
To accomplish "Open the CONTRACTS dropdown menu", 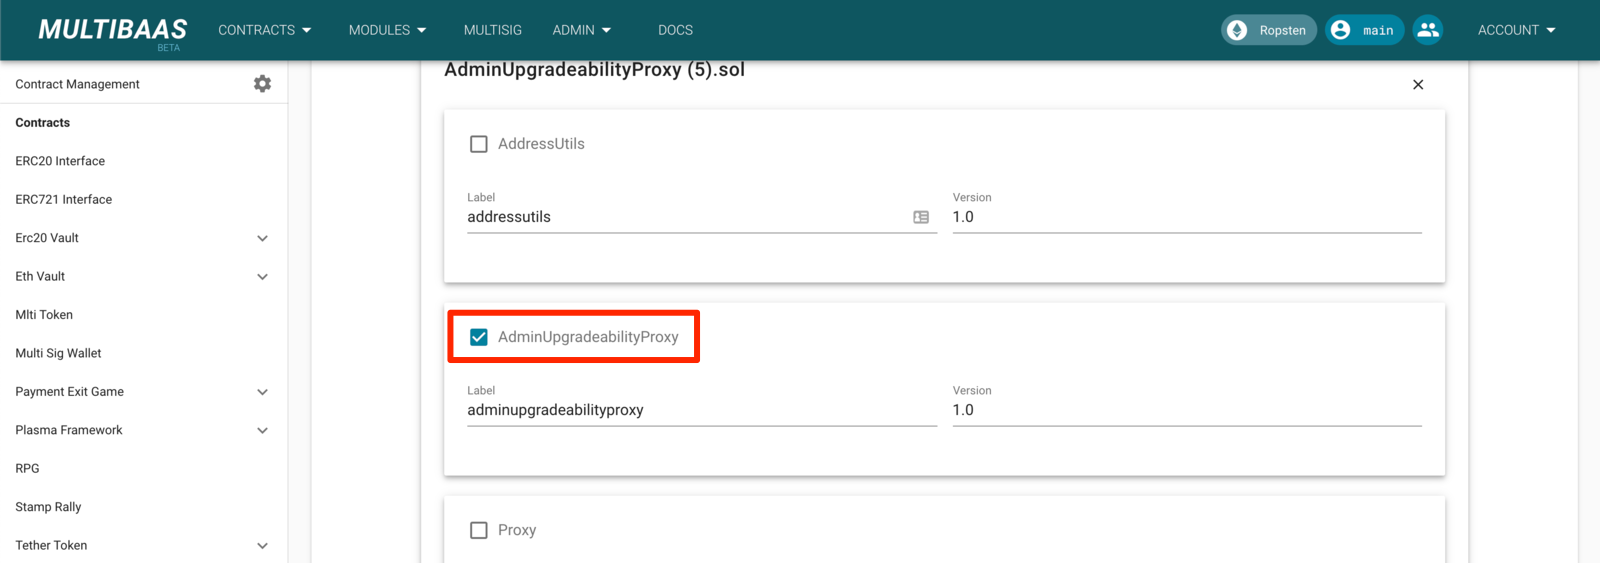I will (x=265, y=30).
